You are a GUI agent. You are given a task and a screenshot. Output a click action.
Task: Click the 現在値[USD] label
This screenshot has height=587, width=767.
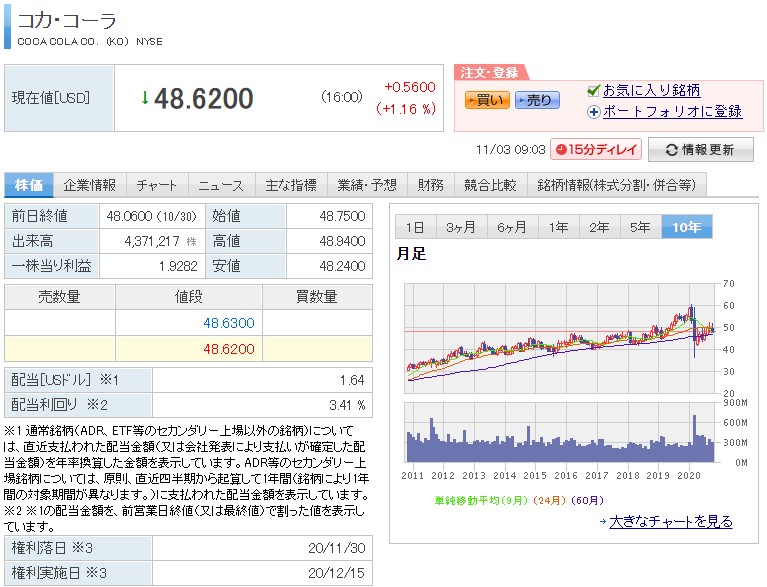(x=51, y=98)
